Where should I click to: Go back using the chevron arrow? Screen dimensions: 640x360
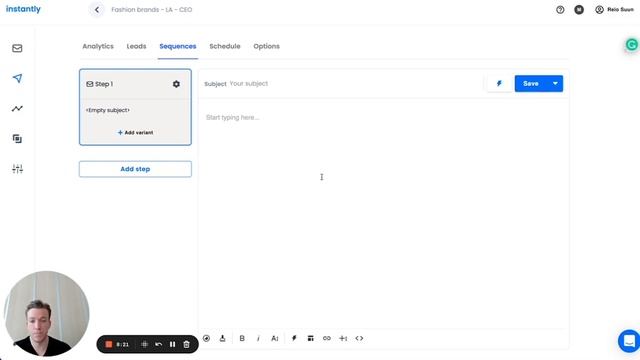97,10
